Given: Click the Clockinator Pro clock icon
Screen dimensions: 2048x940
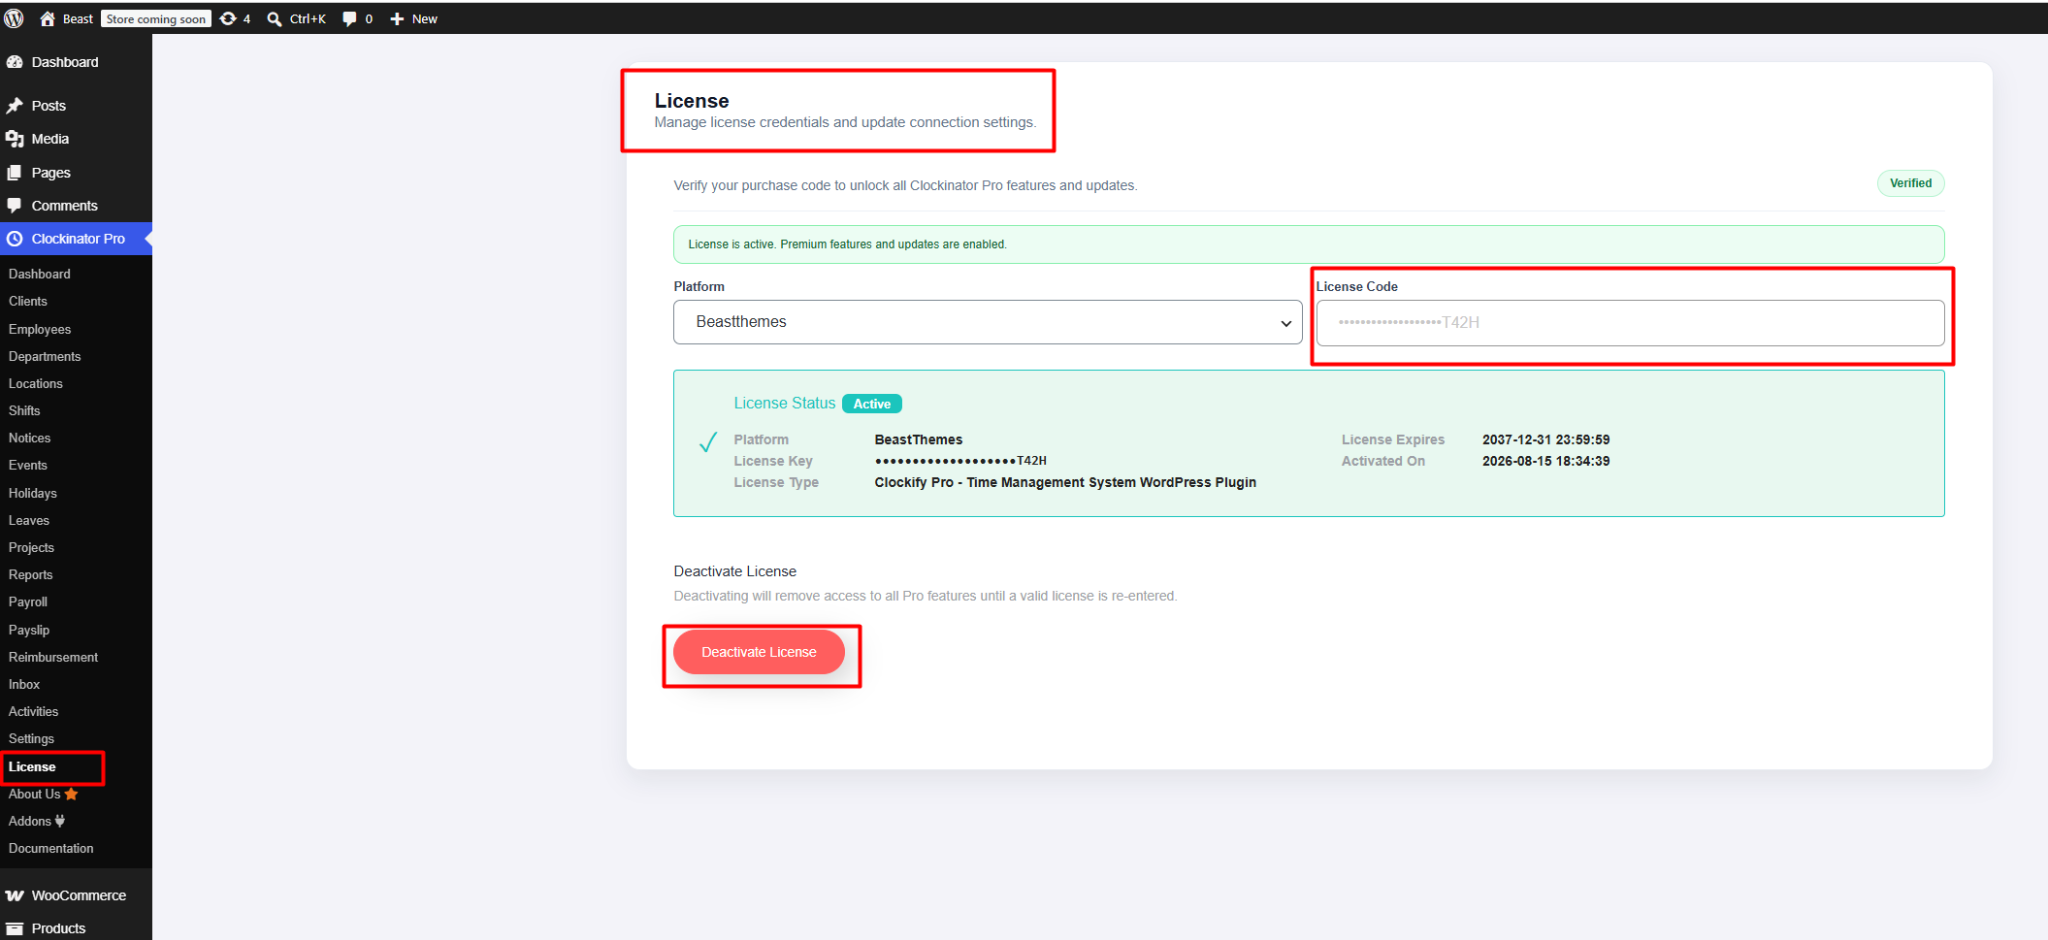Looking at the screenshot, I should 14,239.
